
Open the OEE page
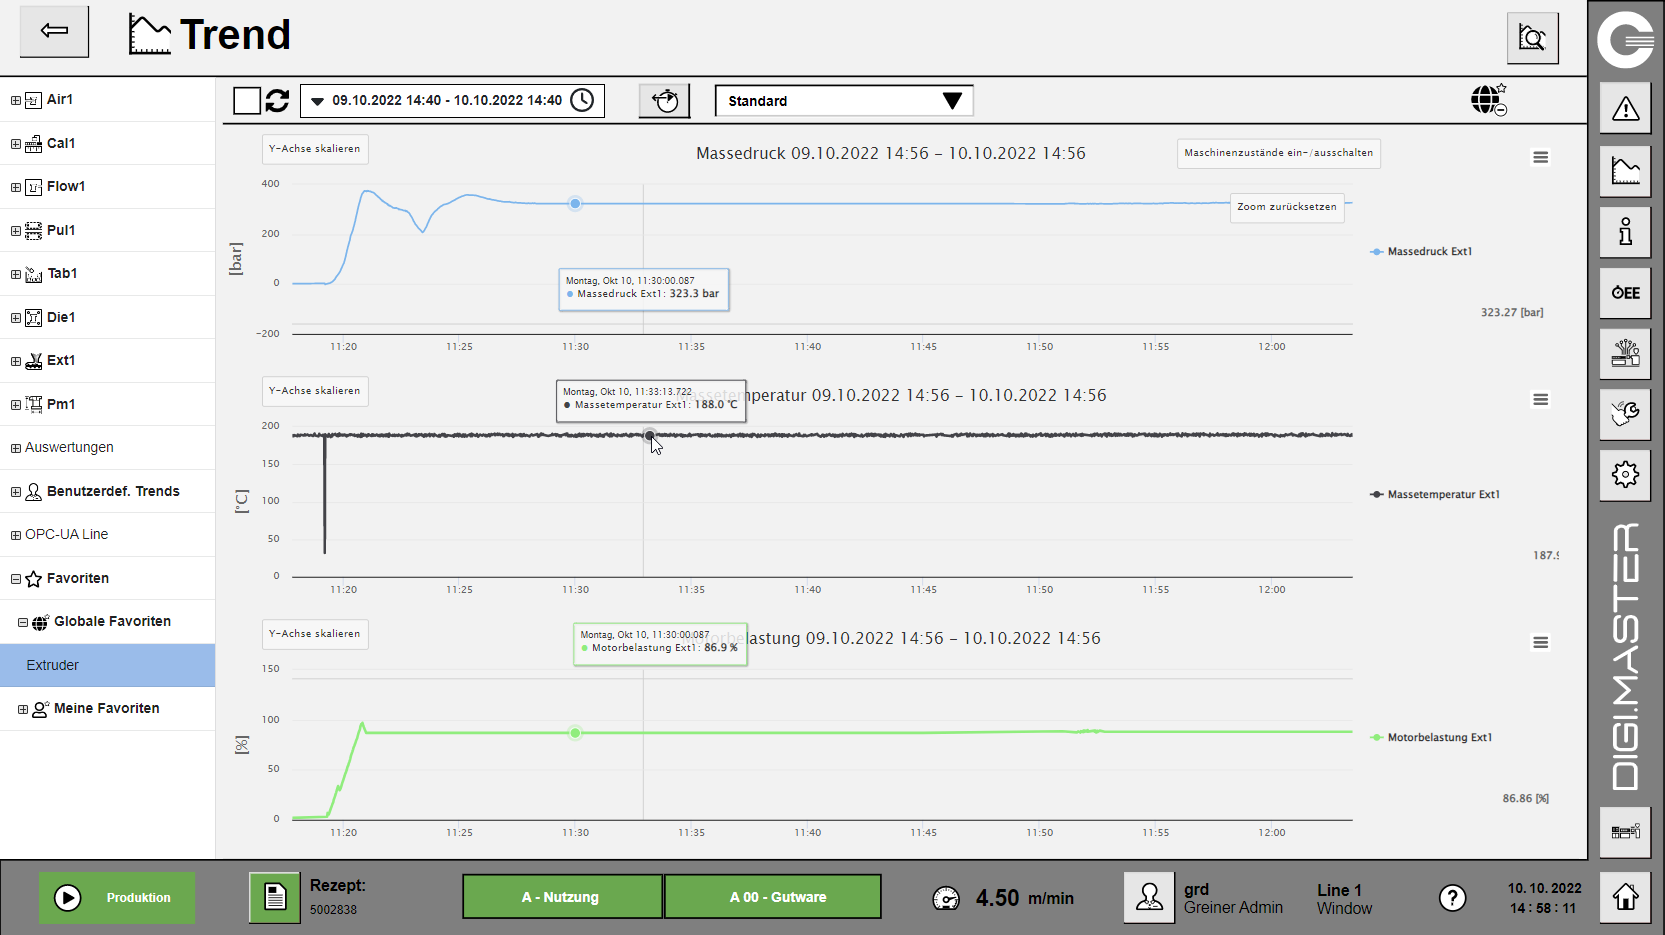coord(1625,293)
